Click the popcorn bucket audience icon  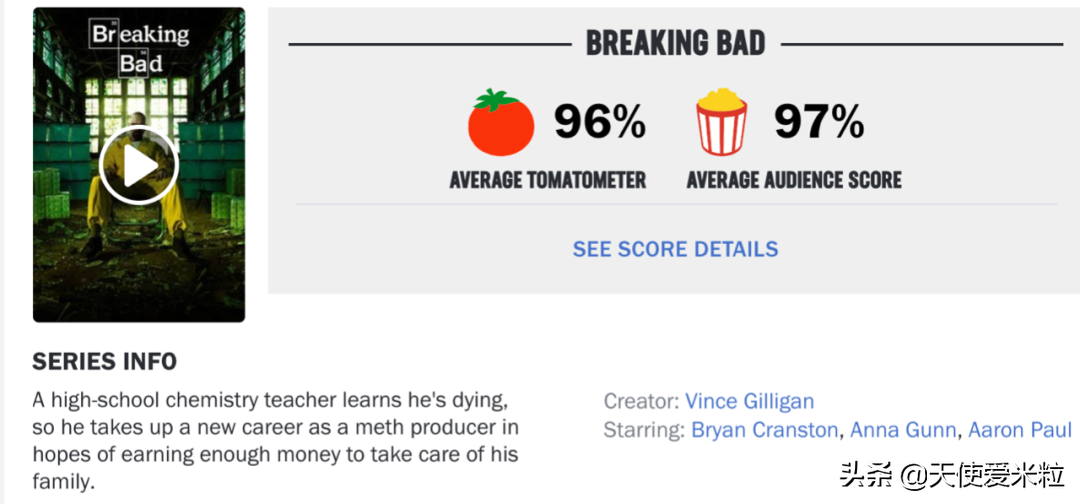coord(722,122)
